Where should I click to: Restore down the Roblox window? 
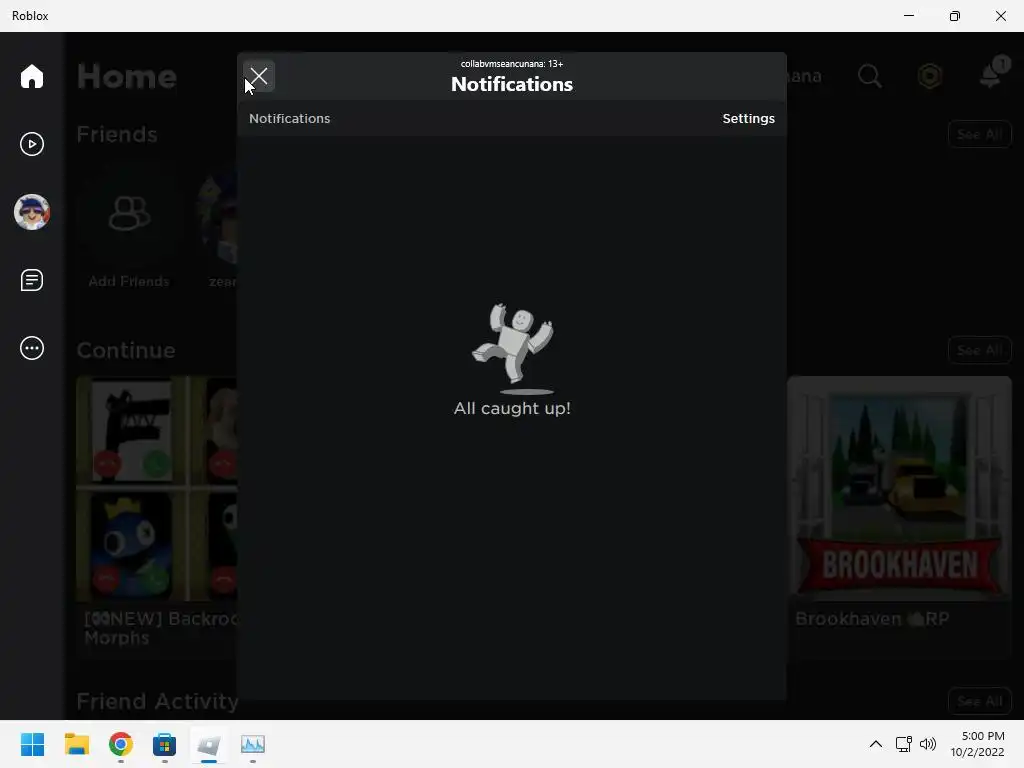pyautogui.click(x=955, y=16)
